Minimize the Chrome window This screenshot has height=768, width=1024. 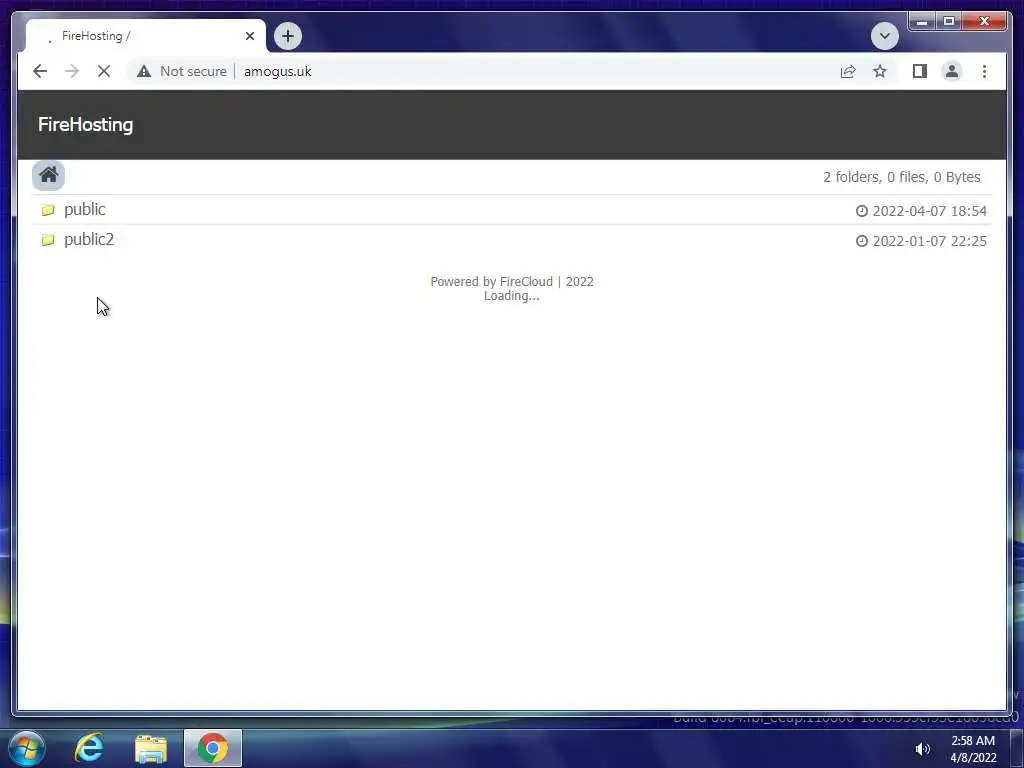(x=921, y=22)
